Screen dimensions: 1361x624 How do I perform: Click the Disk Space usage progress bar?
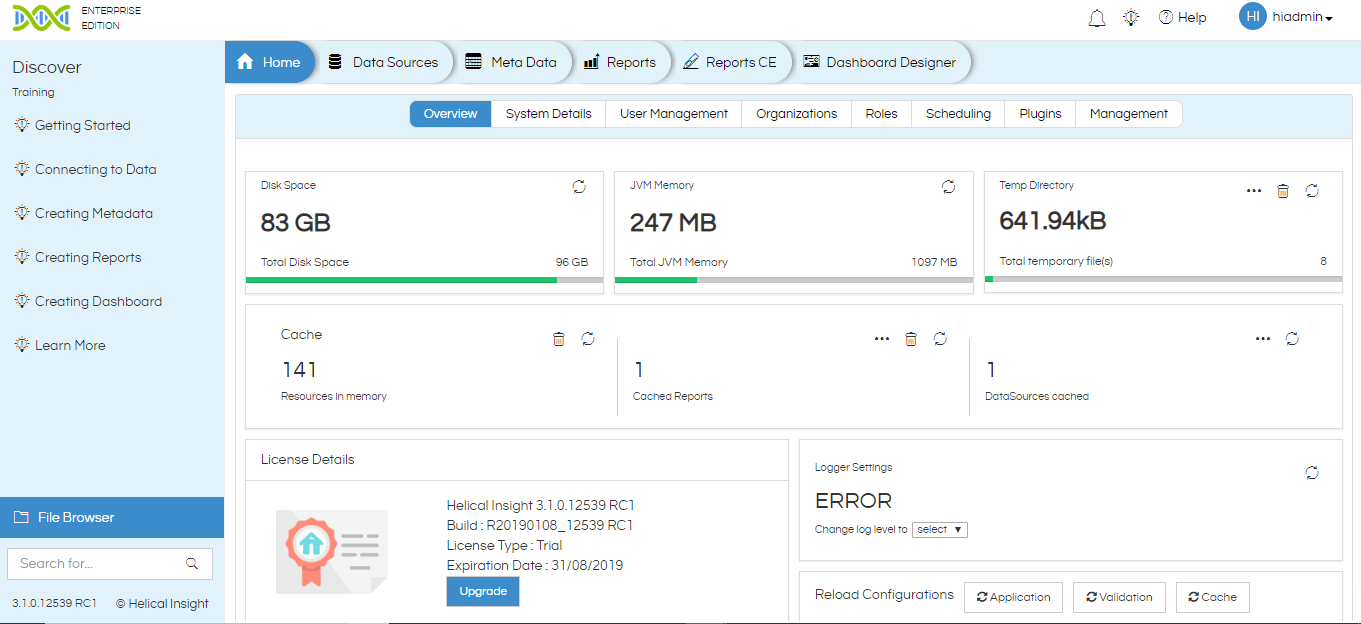coord(423,279)
